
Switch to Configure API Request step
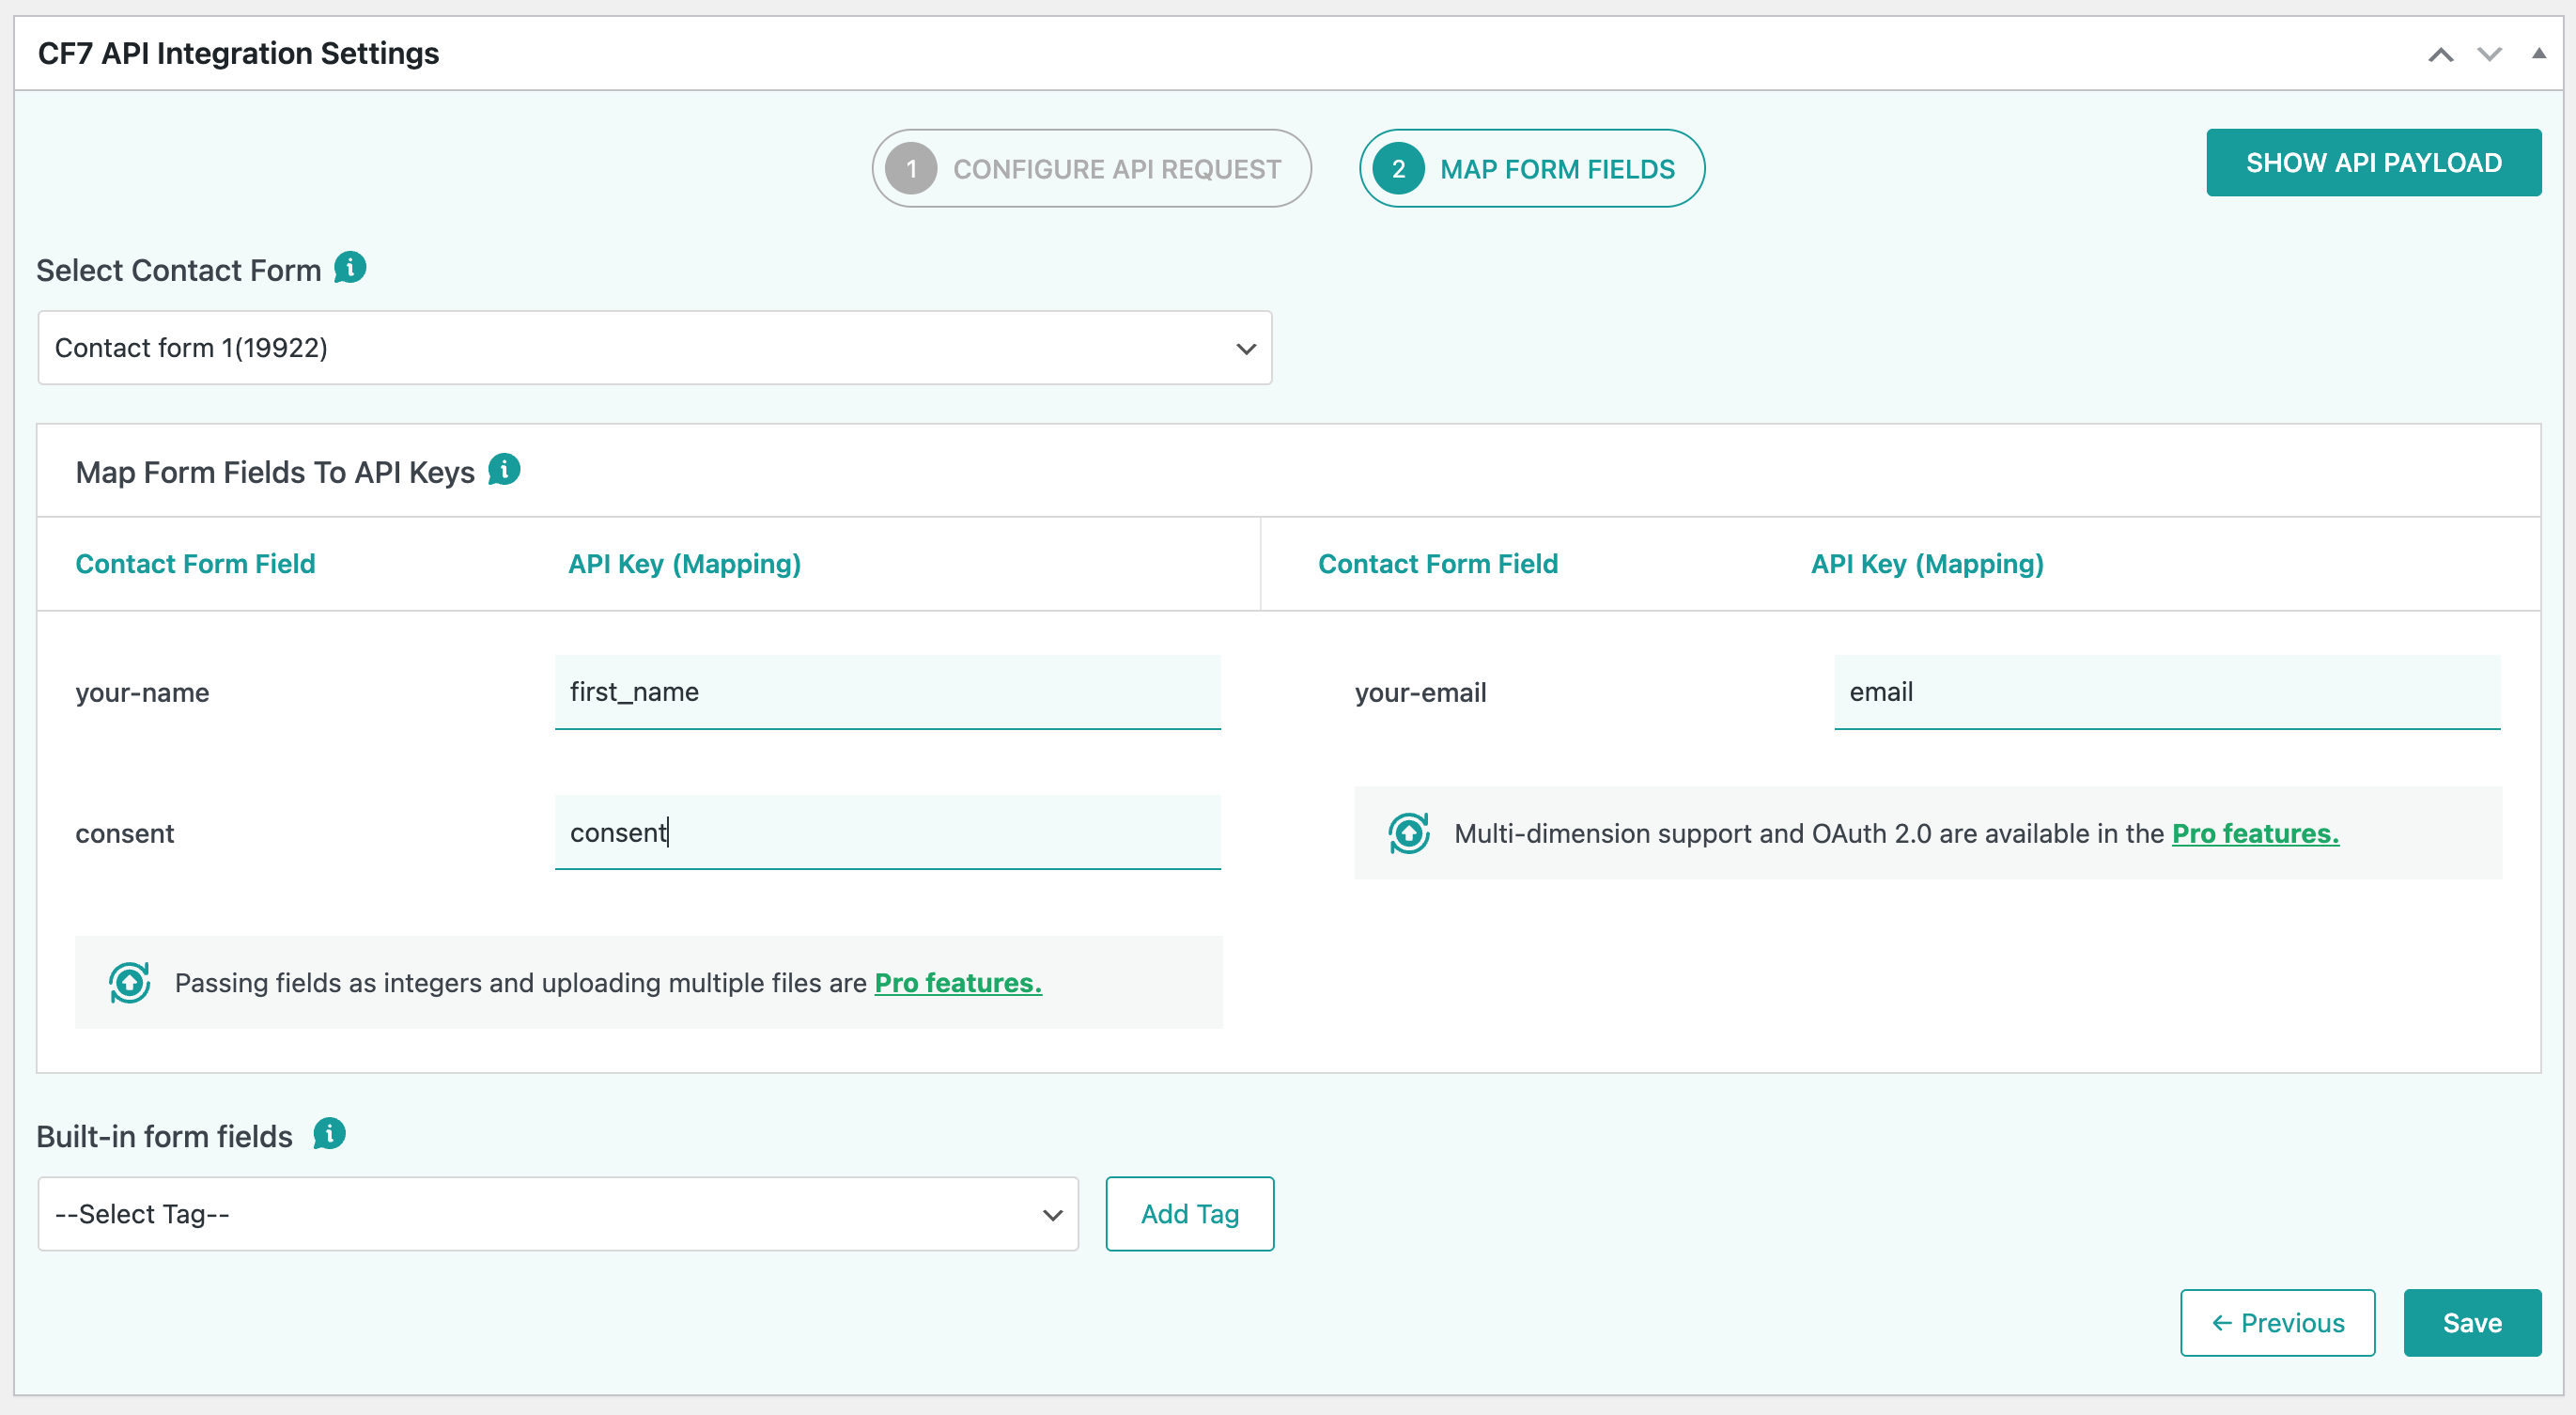point(1091,169)
